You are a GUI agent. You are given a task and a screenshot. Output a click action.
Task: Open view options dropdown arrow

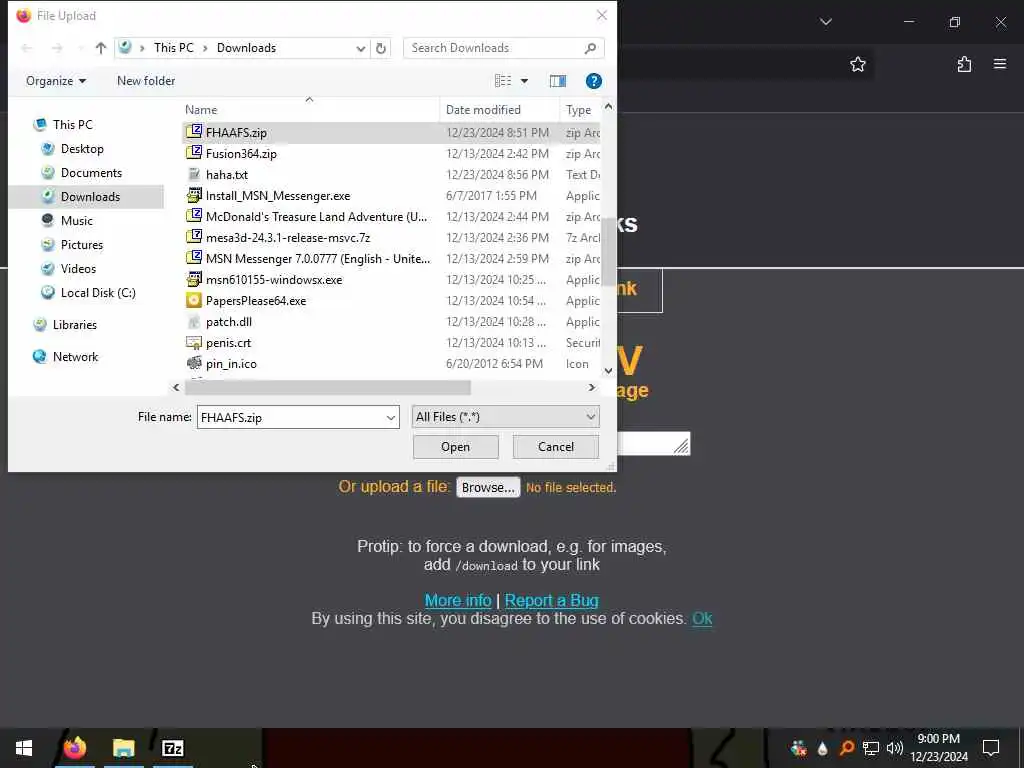point(524,81)
